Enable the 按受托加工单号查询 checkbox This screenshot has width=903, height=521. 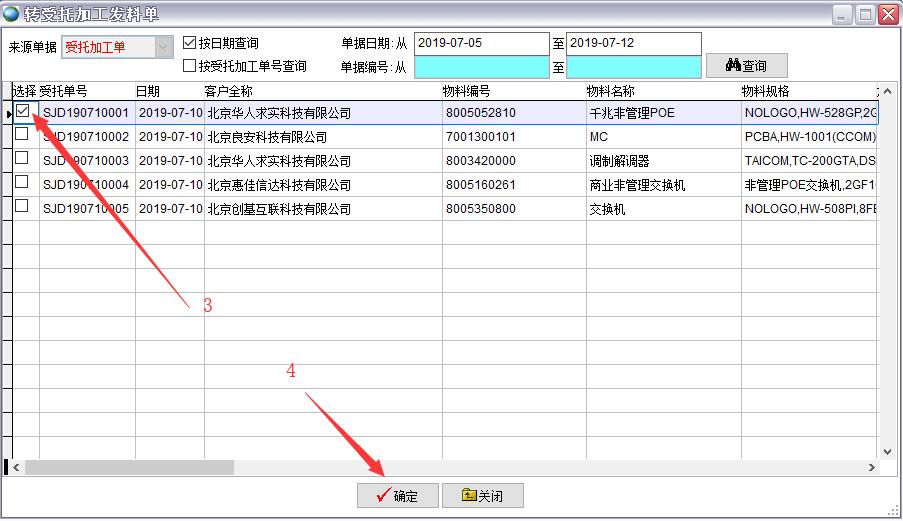190,66
